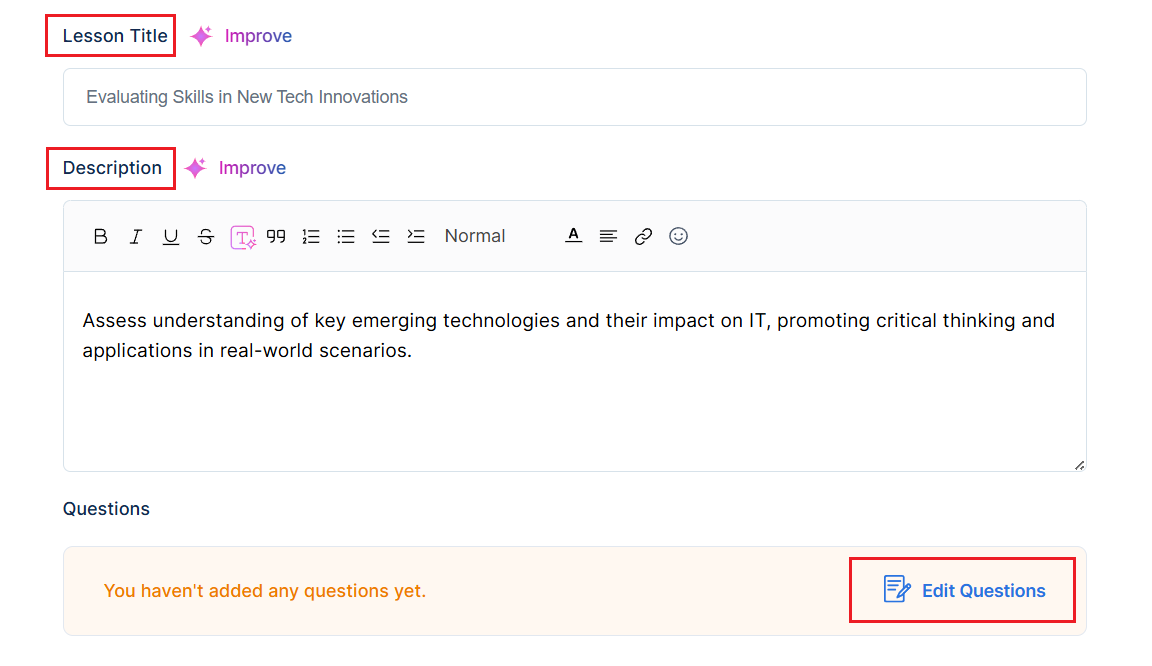1152x666 pixels.
Task: Increase indent of text
Action: pos(416,236)
